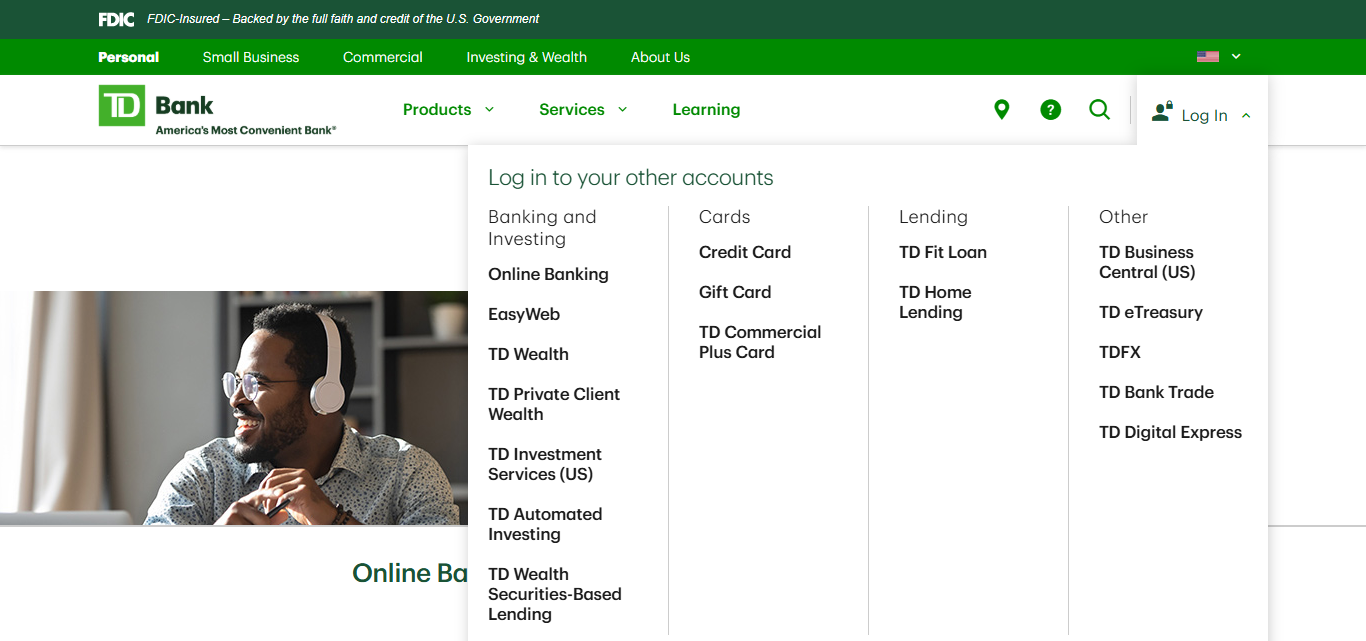This screenshot has width=1366, height=641.
Task: Select Credit Card login
Action: point(745,252)
